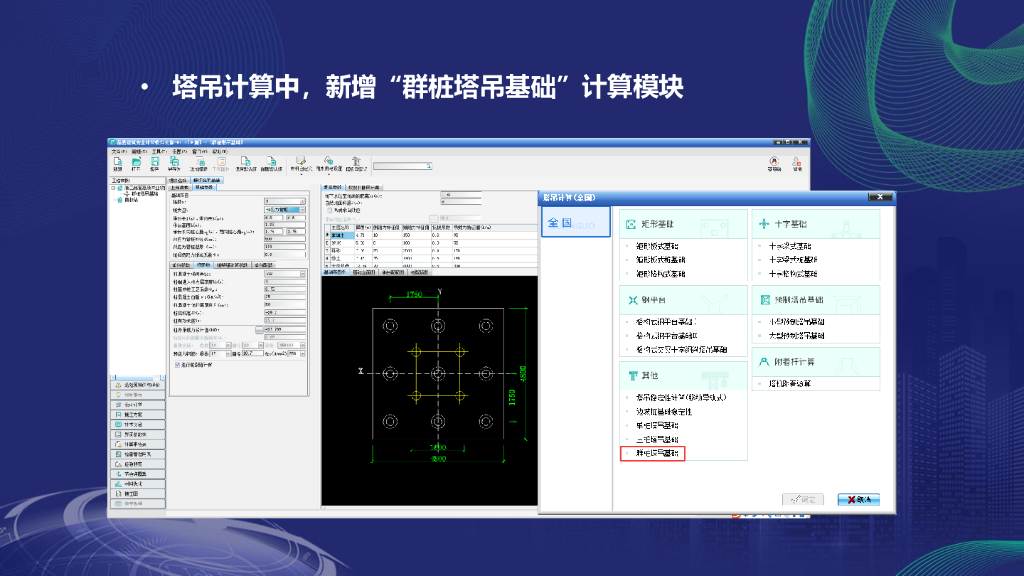Click the 十字基础 category icon

(x=764, y=224)
